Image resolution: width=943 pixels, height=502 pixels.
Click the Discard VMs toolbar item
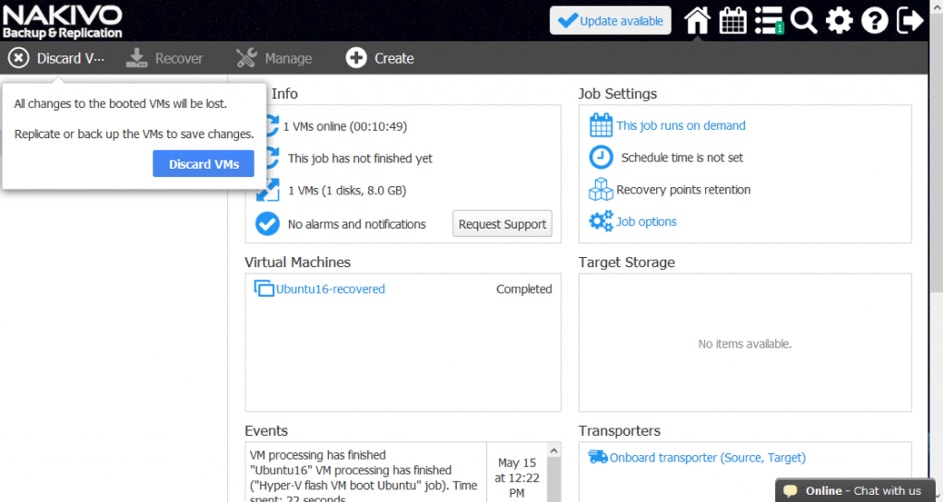56,58
